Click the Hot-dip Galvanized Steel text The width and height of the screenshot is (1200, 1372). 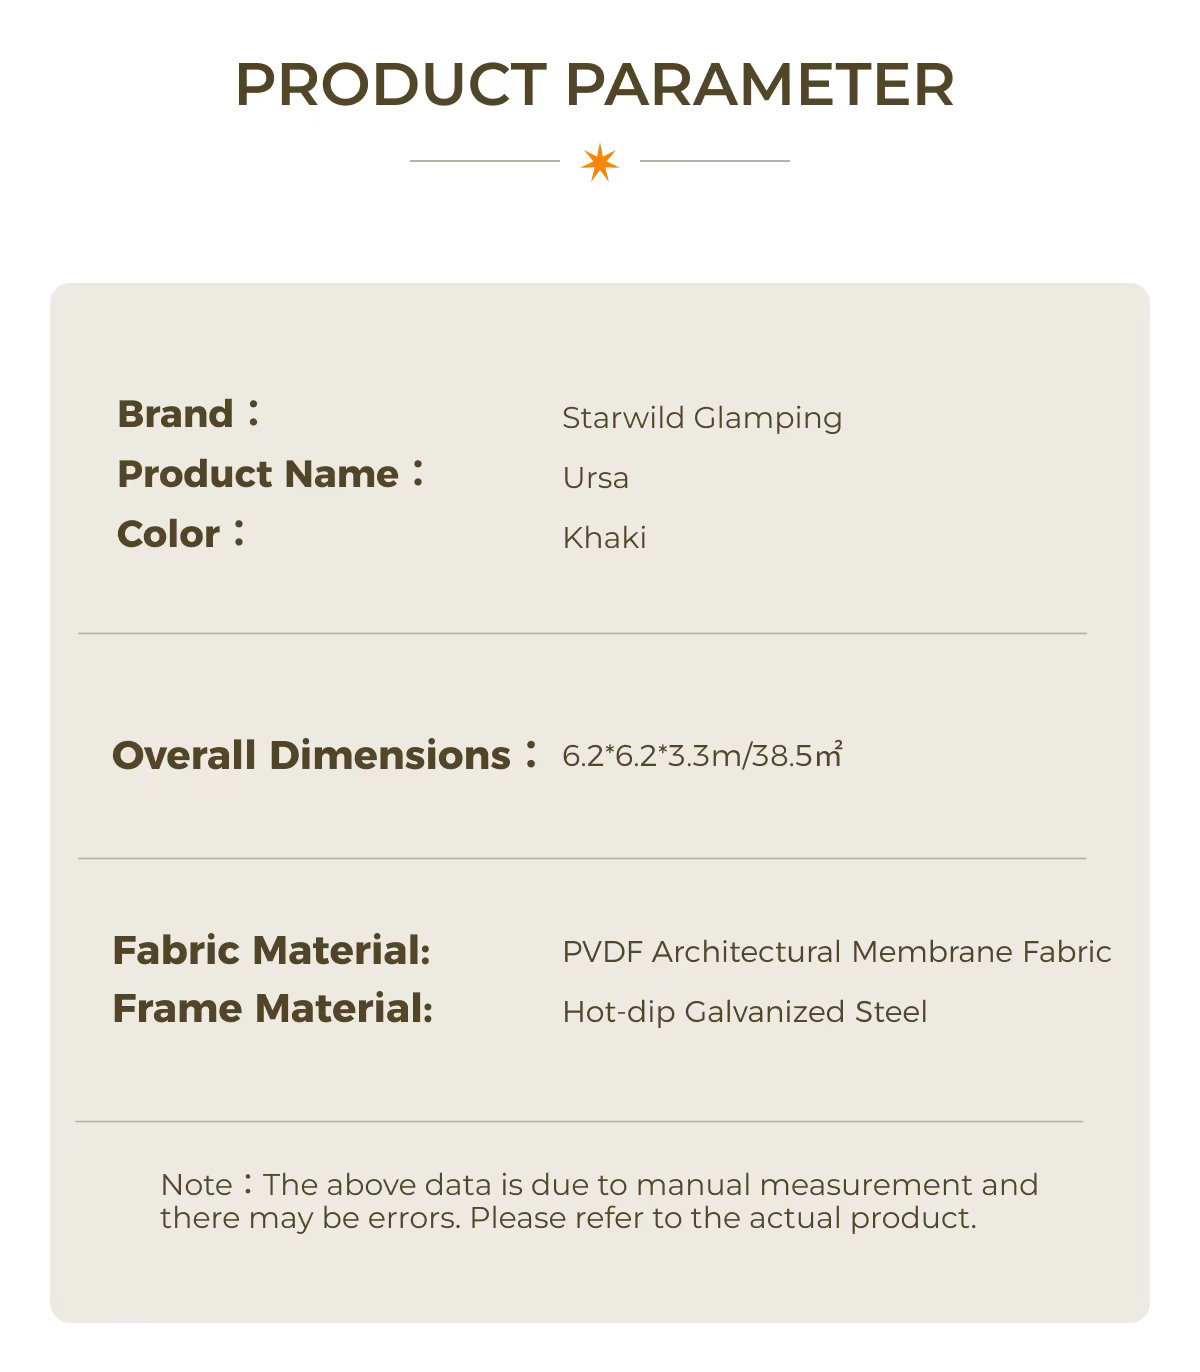745,1012
